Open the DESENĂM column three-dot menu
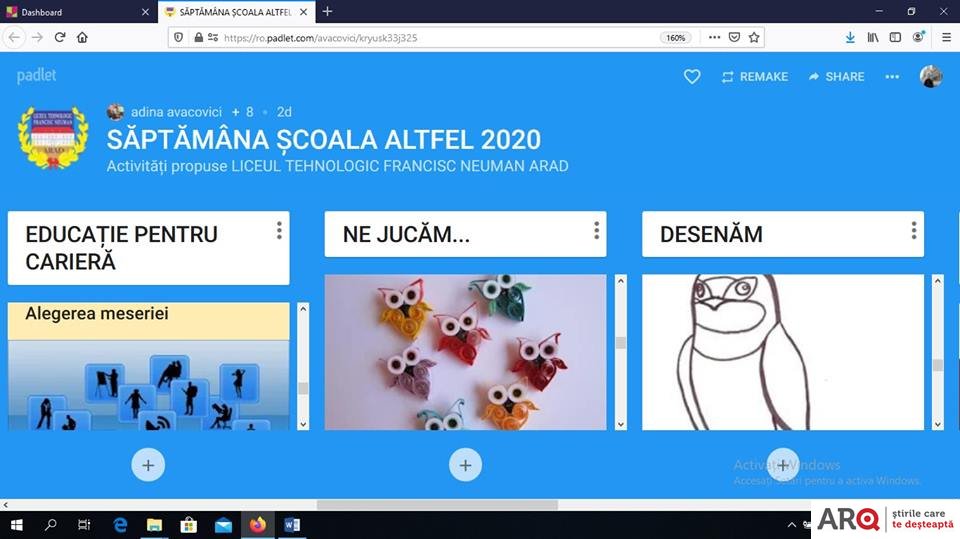The height and width of the screenshot is (539, 960). (913, 230)
